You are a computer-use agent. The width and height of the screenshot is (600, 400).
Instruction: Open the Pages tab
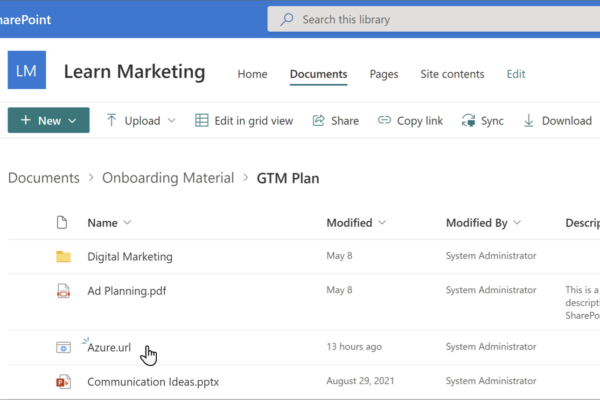[x=384, y=74]
